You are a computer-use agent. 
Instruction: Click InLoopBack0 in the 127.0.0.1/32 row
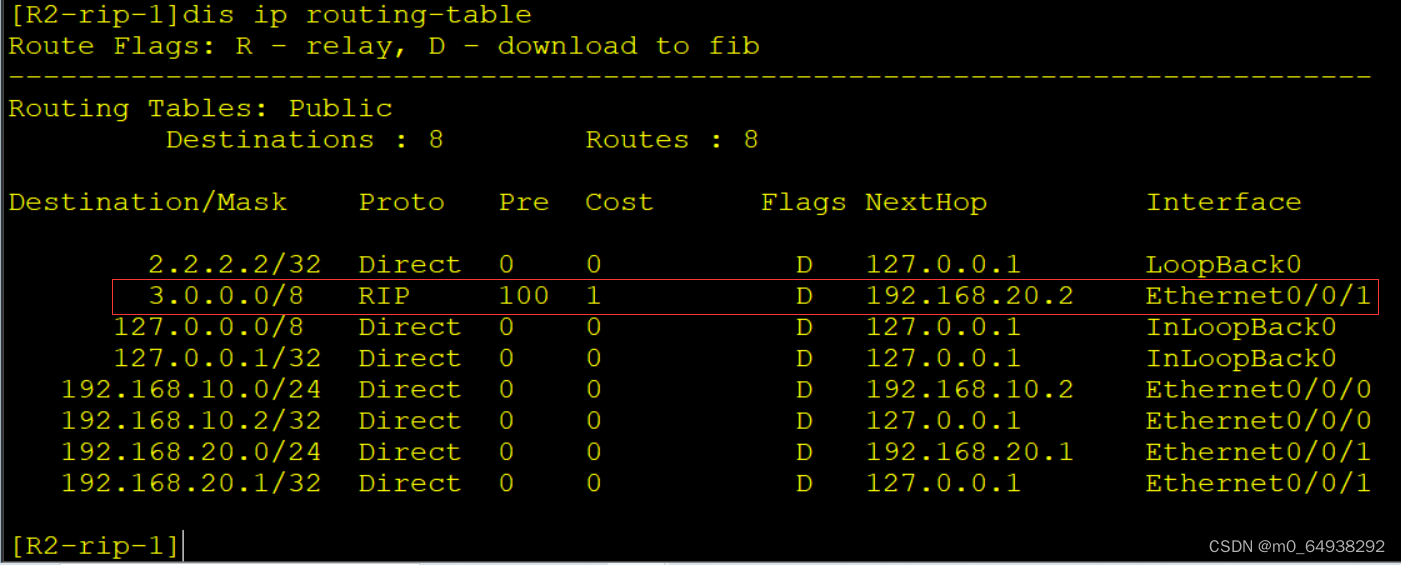(x=1241, y=358)
